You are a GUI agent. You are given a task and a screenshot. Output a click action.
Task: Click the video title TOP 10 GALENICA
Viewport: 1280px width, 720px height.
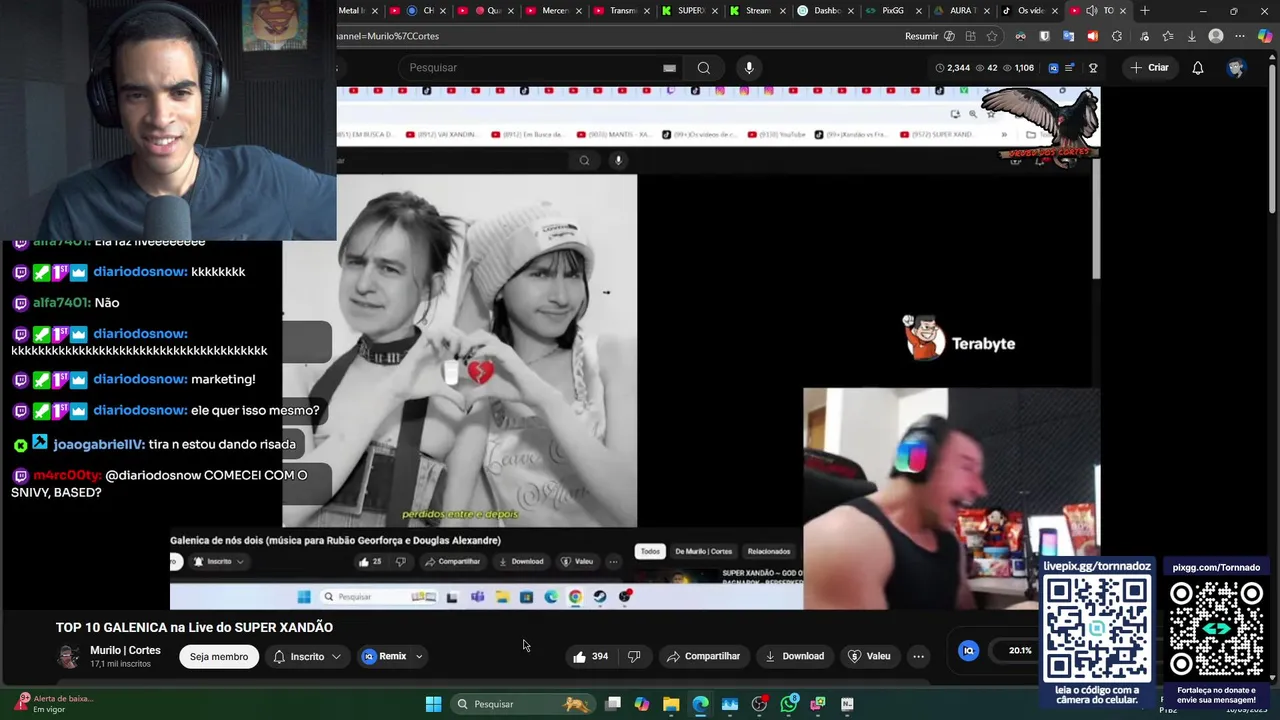click(194, 627)
